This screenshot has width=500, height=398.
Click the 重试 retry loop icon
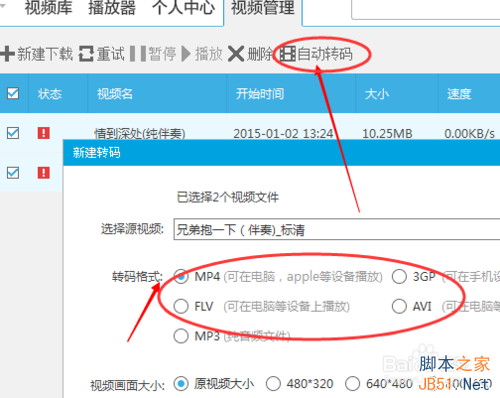point(86,54)
